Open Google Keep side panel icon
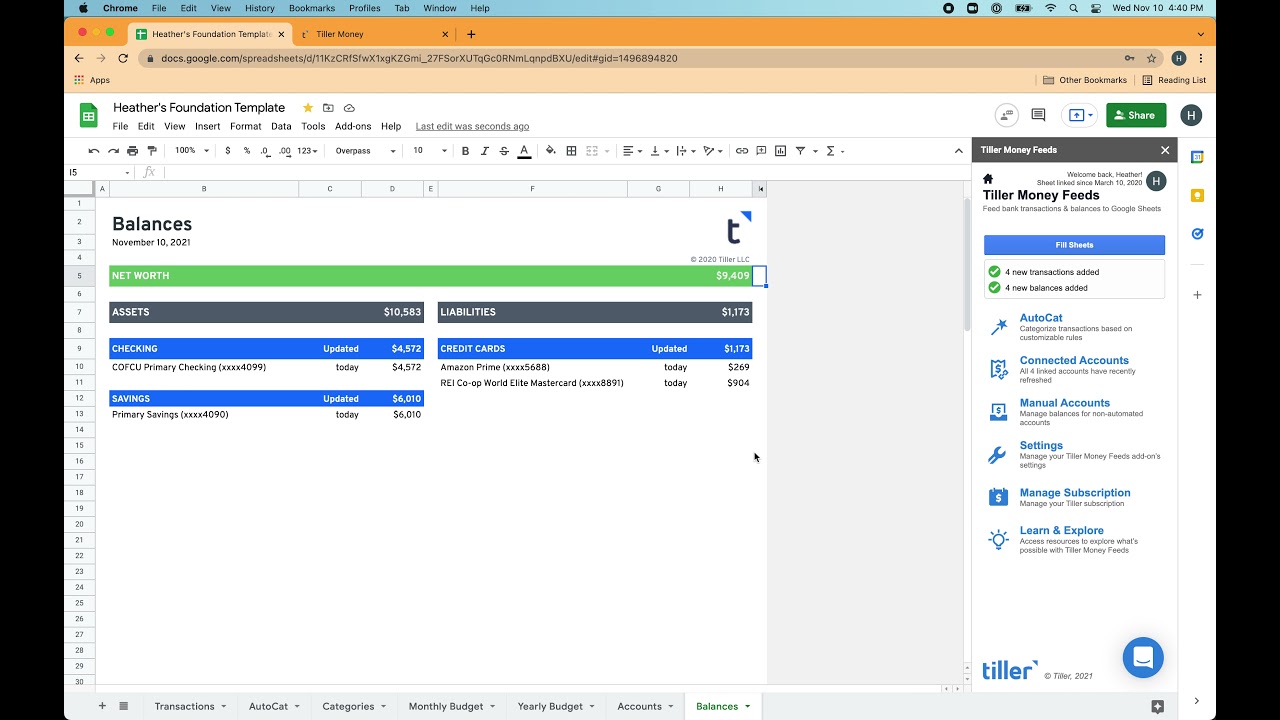 (1197, 196)
